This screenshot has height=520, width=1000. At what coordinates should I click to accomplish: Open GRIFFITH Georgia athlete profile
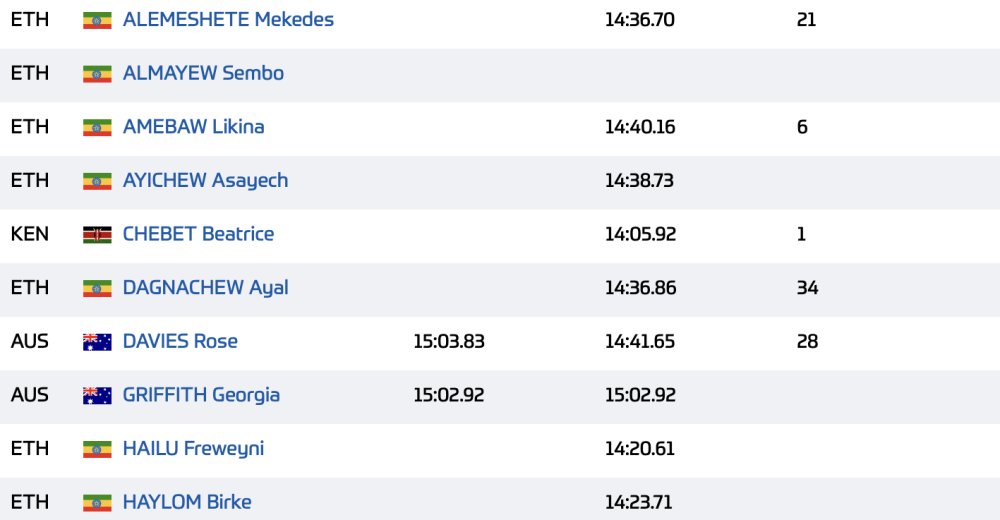click(201, 395)
